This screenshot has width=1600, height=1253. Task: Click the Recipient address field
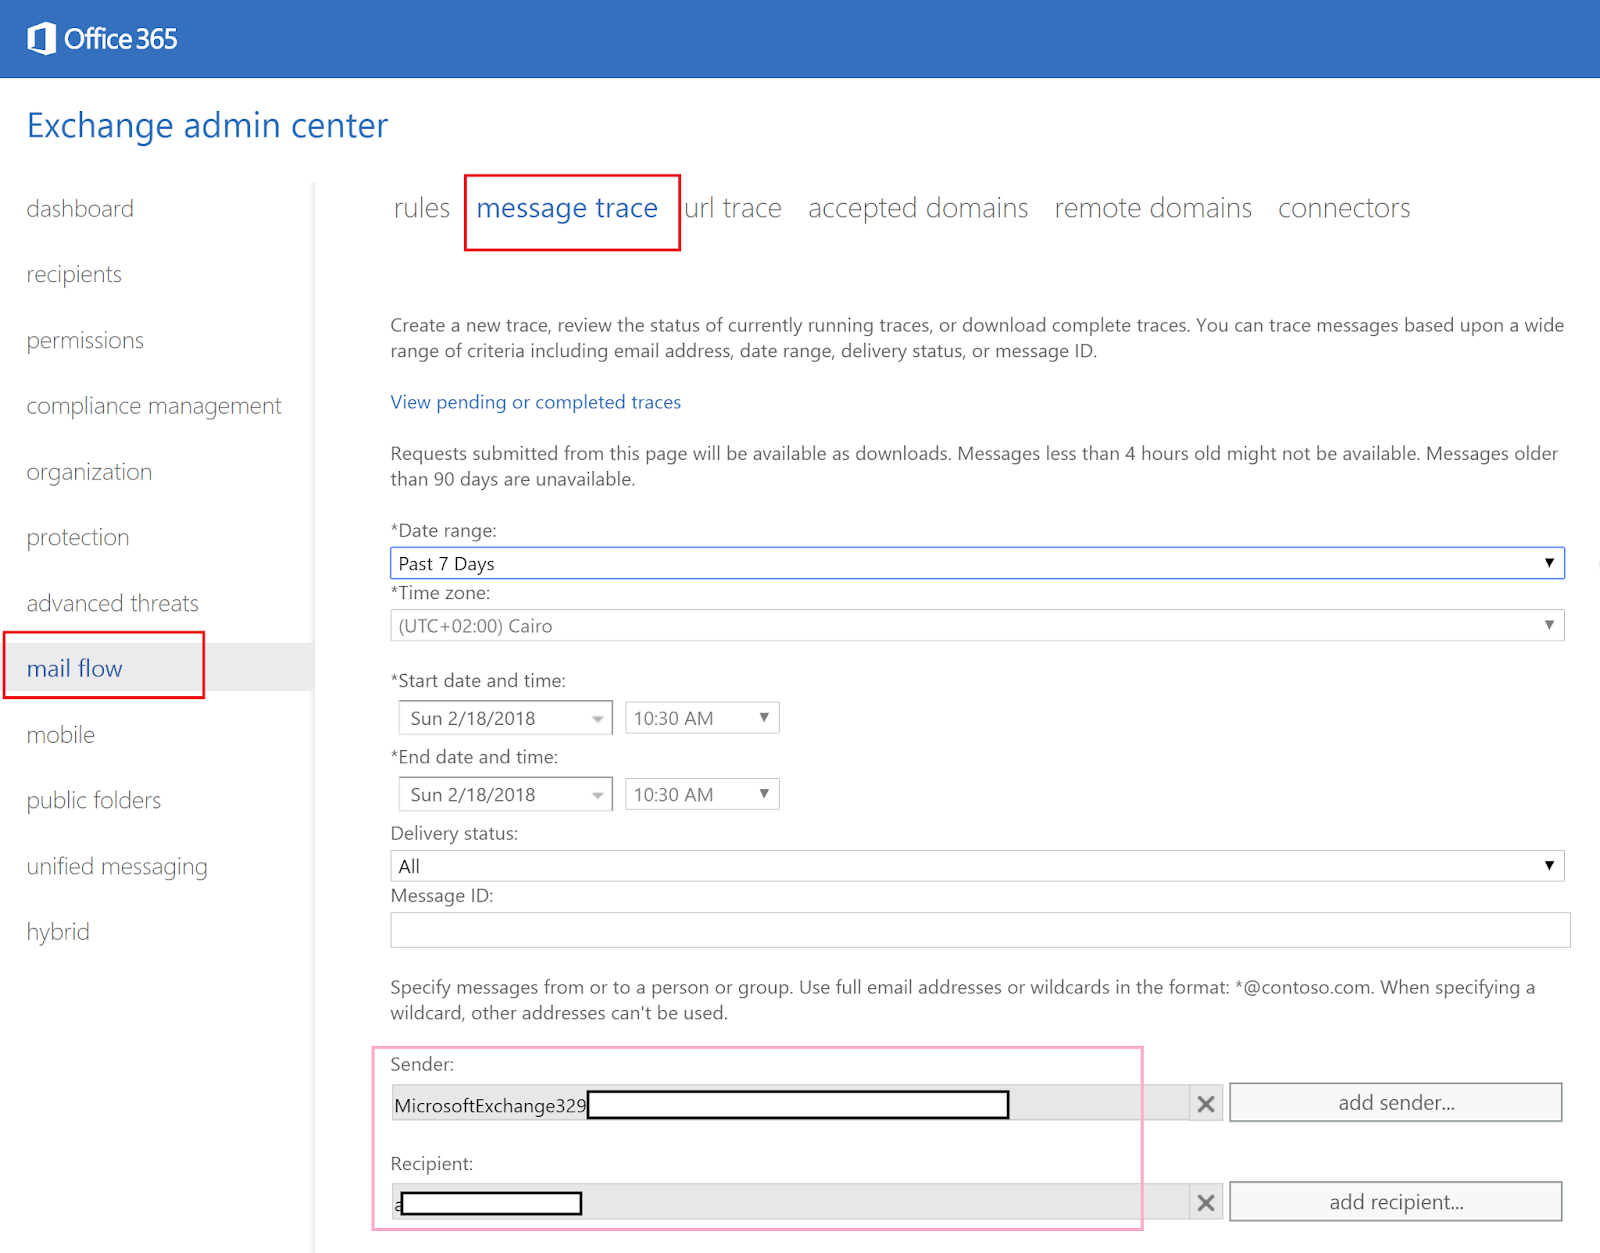coord(790,1203)
